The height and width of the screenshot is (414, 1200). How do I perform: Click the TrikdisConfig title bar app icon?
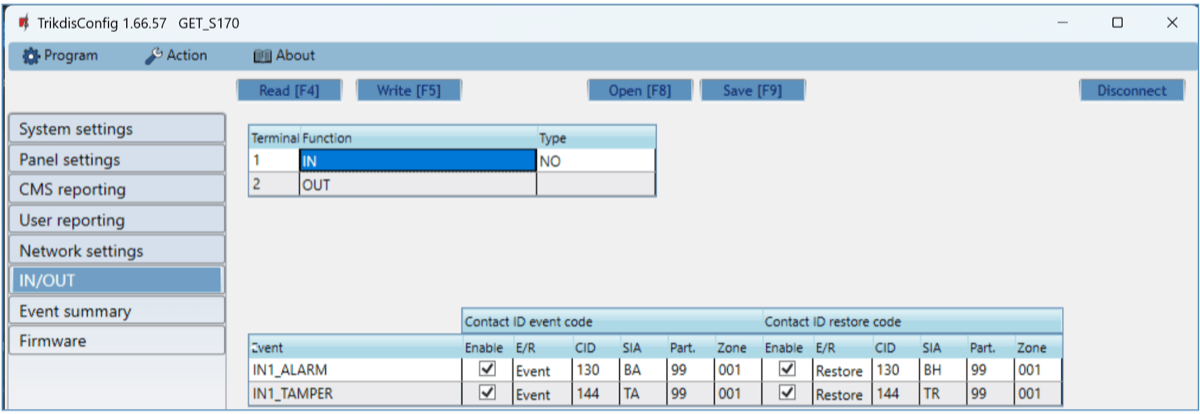pyautogui.click(x=24, y=22)
